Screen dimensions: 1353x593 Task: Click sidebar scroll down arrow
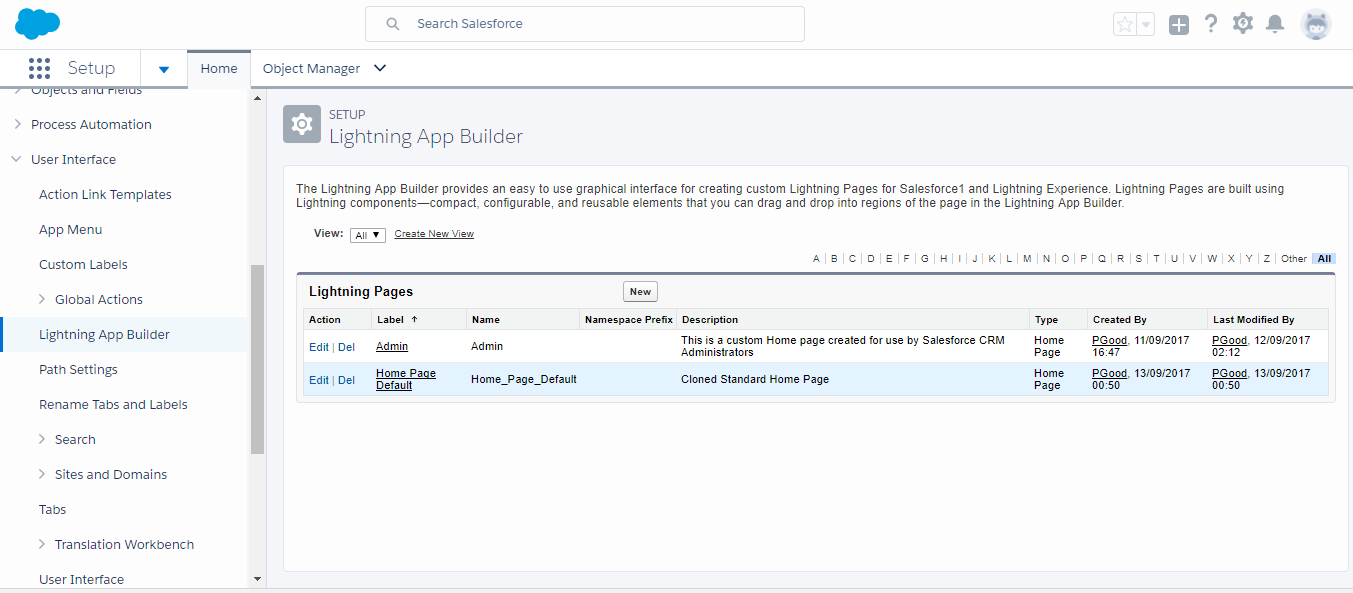coord(257,578)
